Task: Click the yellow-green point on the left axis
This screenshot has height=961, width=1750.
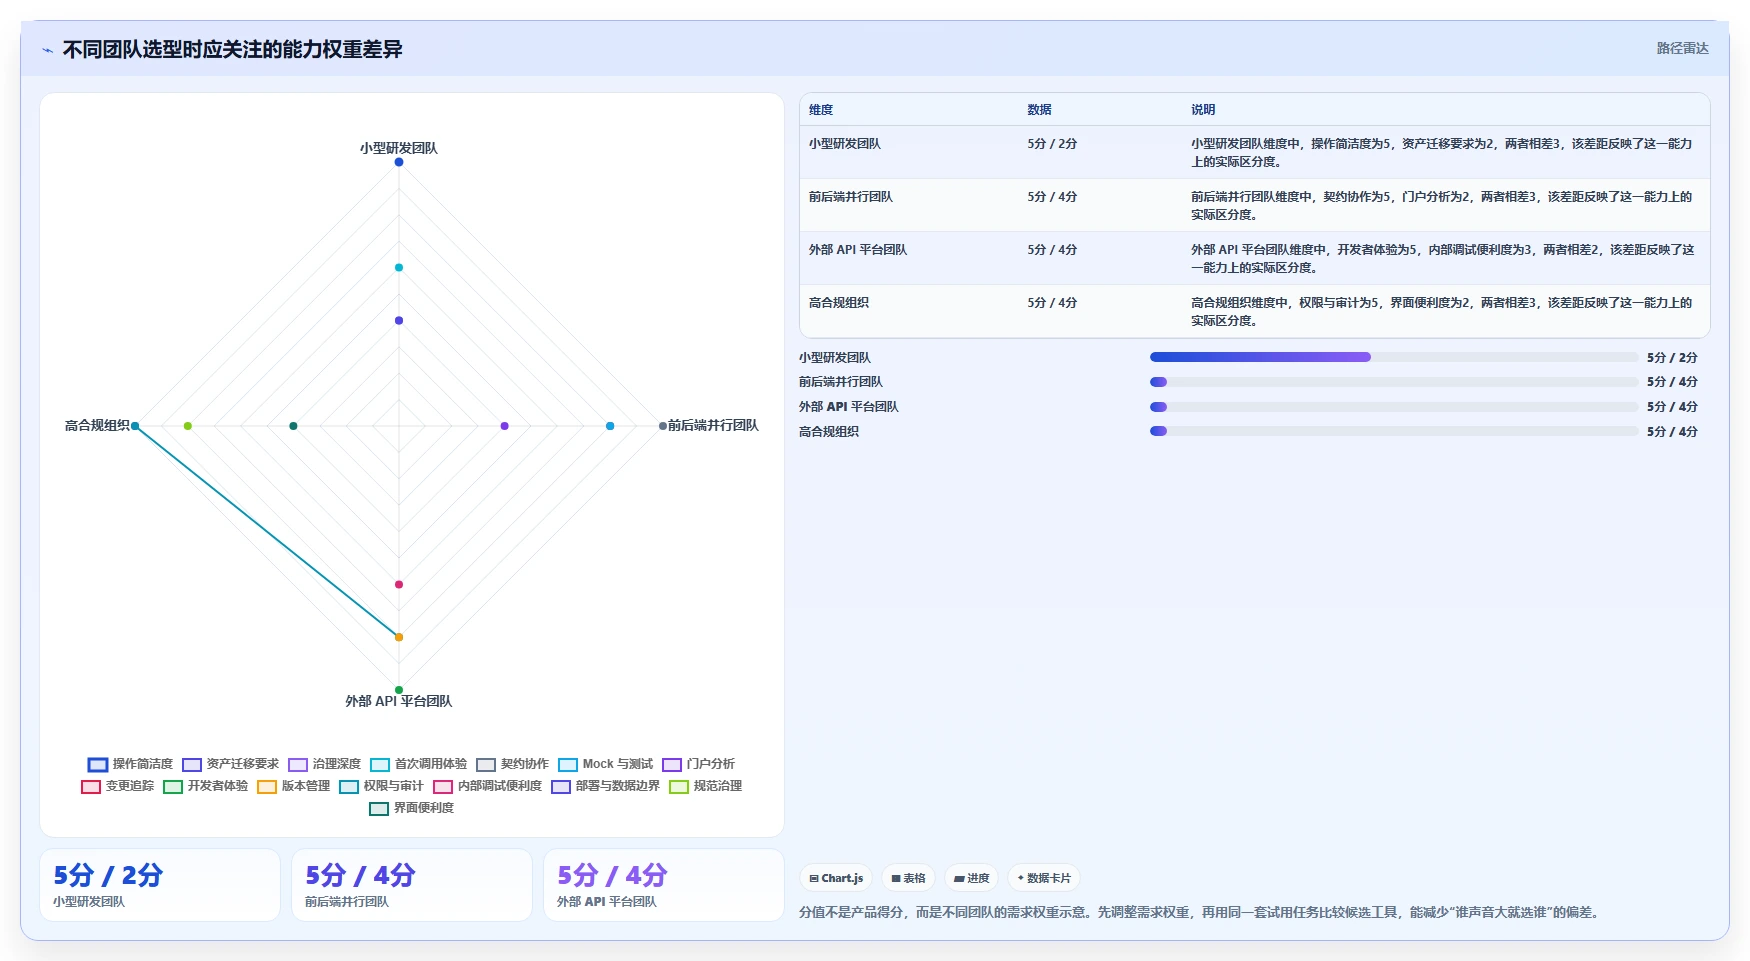Action: pos(188,426)
